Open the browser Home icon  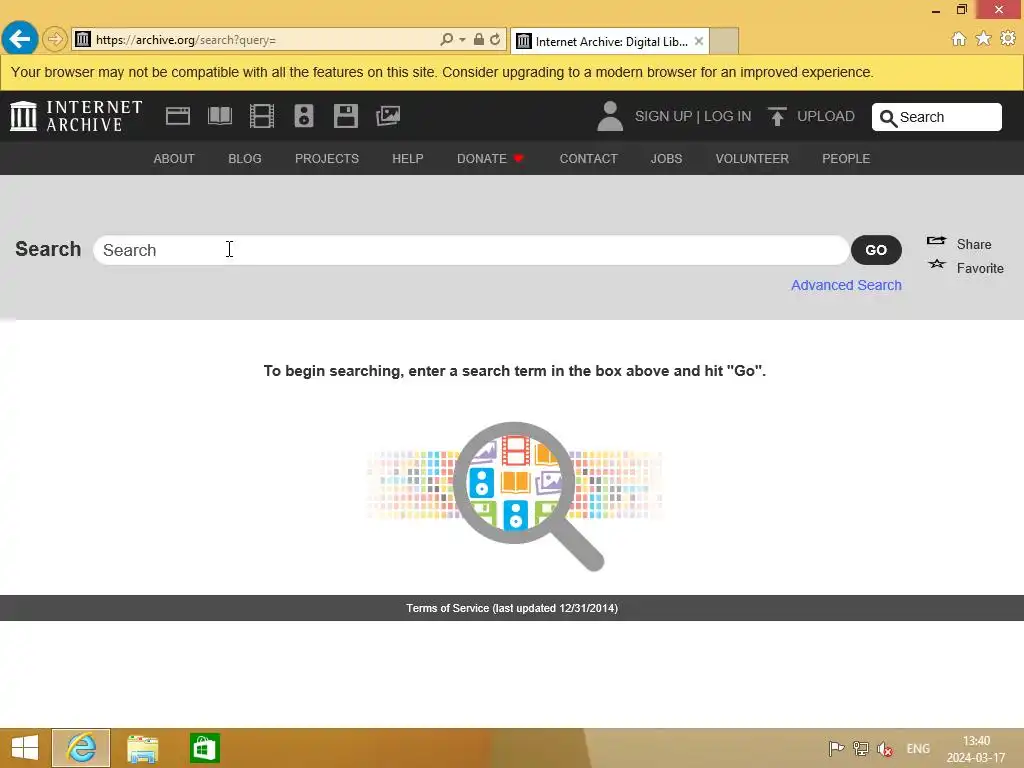(x=959, y=39)
